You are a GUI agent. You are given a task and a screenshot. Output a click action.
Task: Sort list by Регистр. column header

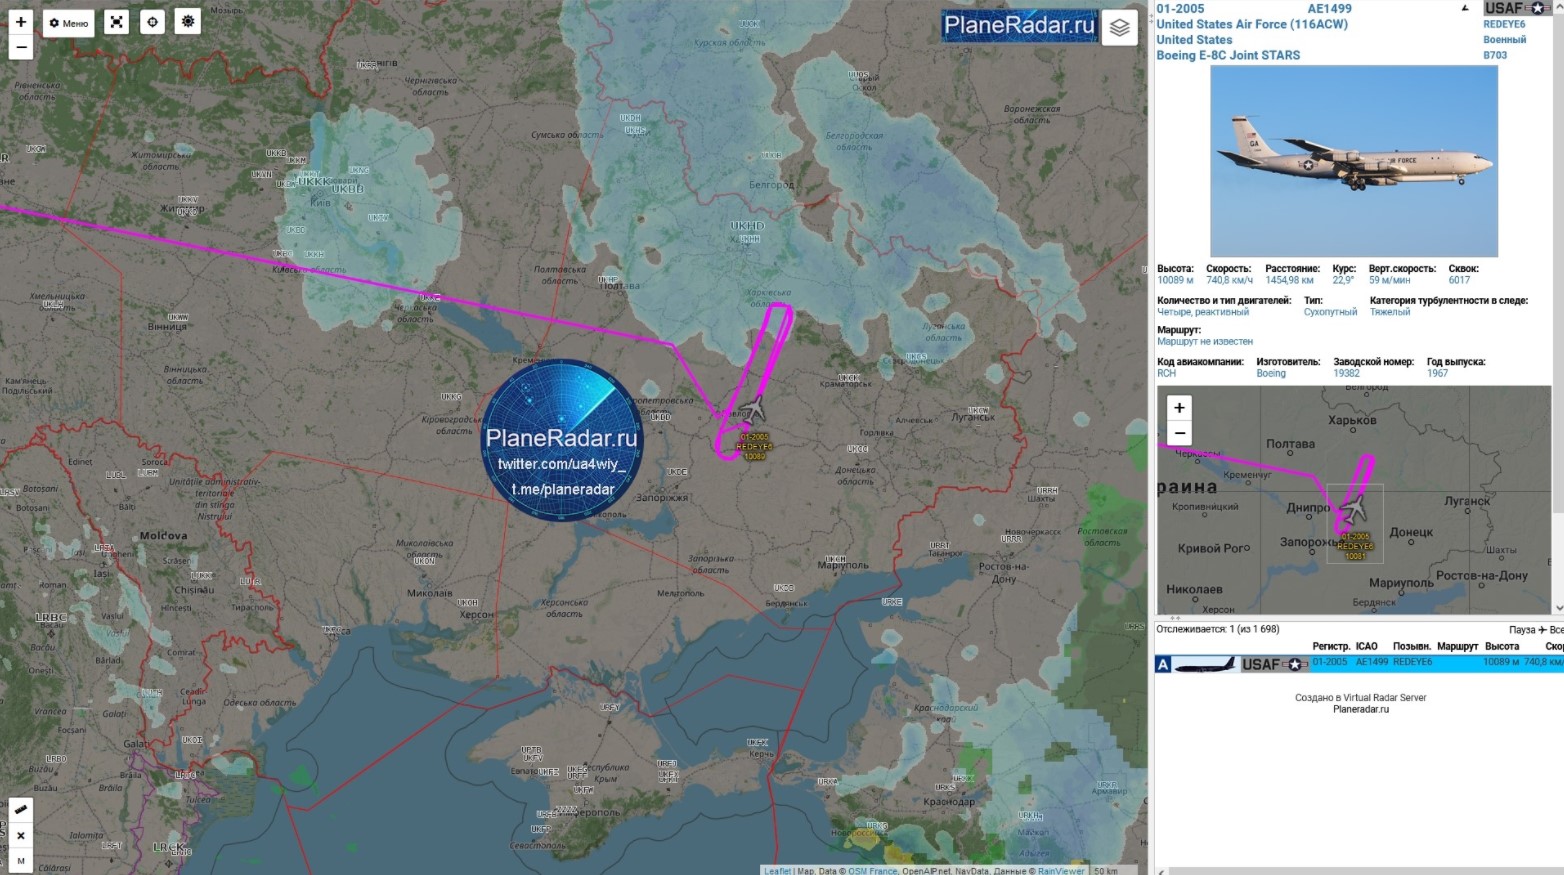point(1331,647)
